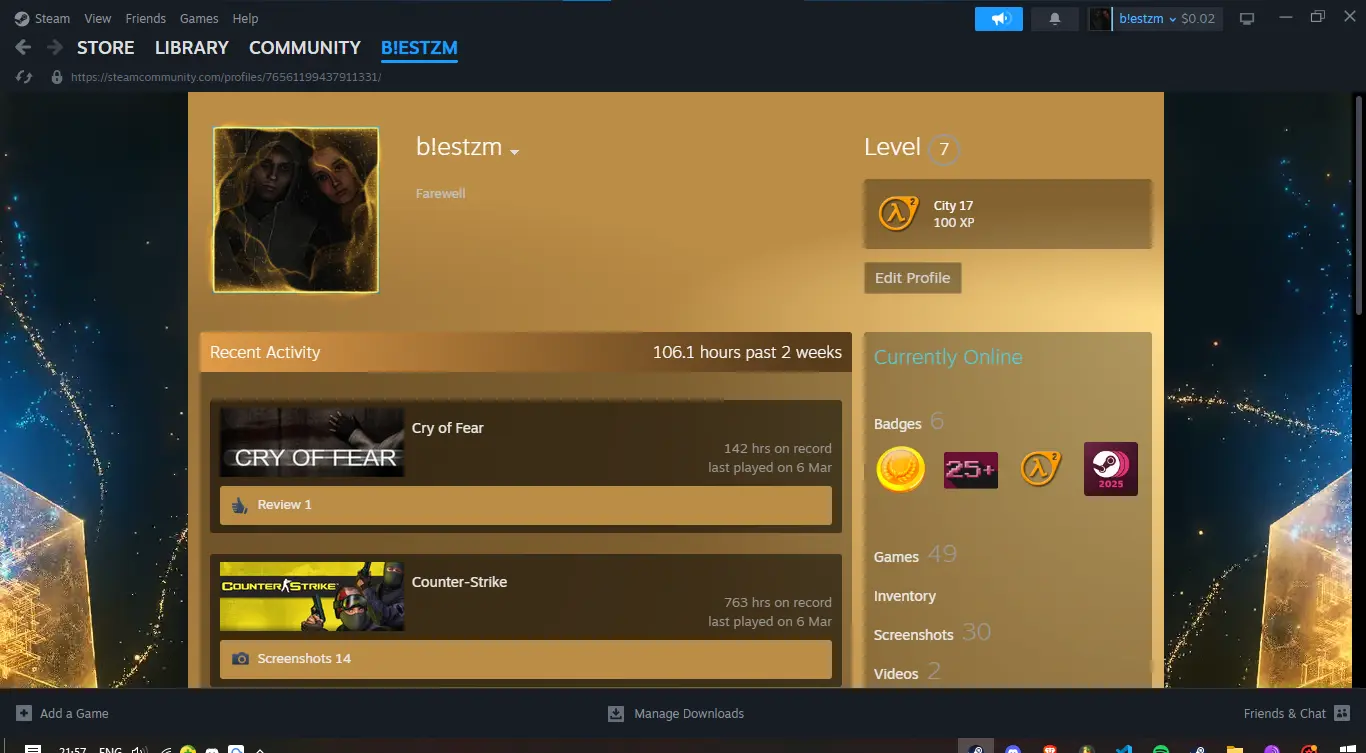Viewport: 1366px width, 753px height.
Task: Open the 25+ games badge
Action: tap(971, 469)
